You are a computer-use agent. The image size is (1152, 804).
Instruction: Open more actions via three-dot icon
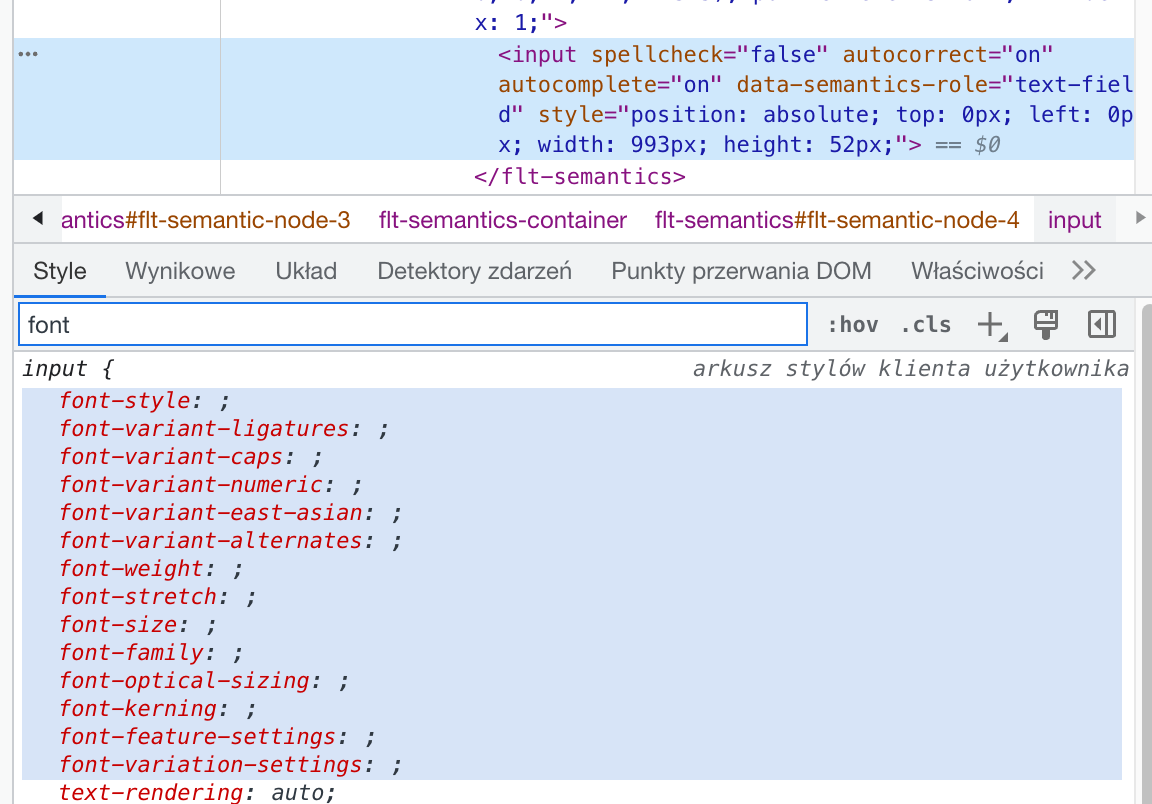tap(28, 53)
